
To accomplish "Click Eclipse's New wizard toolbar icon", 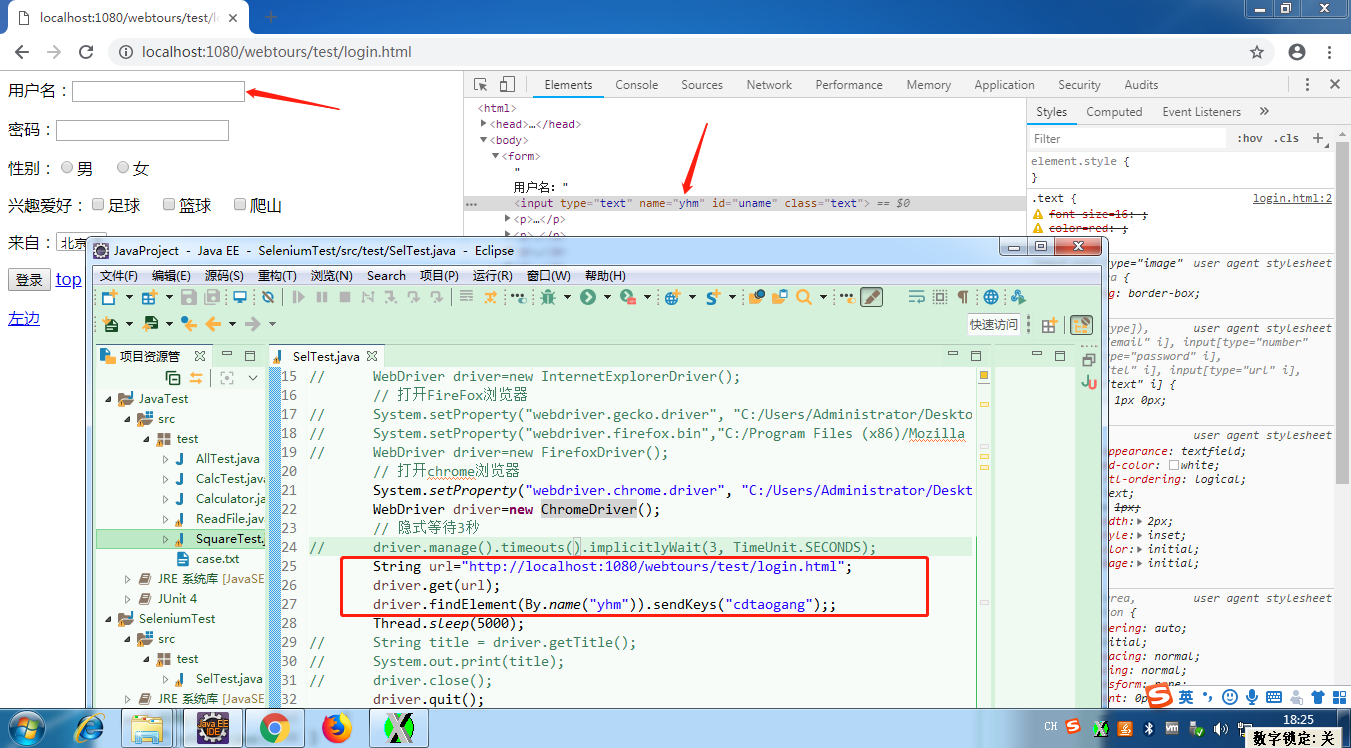I will pyautogui.click(x=109, y=297).
